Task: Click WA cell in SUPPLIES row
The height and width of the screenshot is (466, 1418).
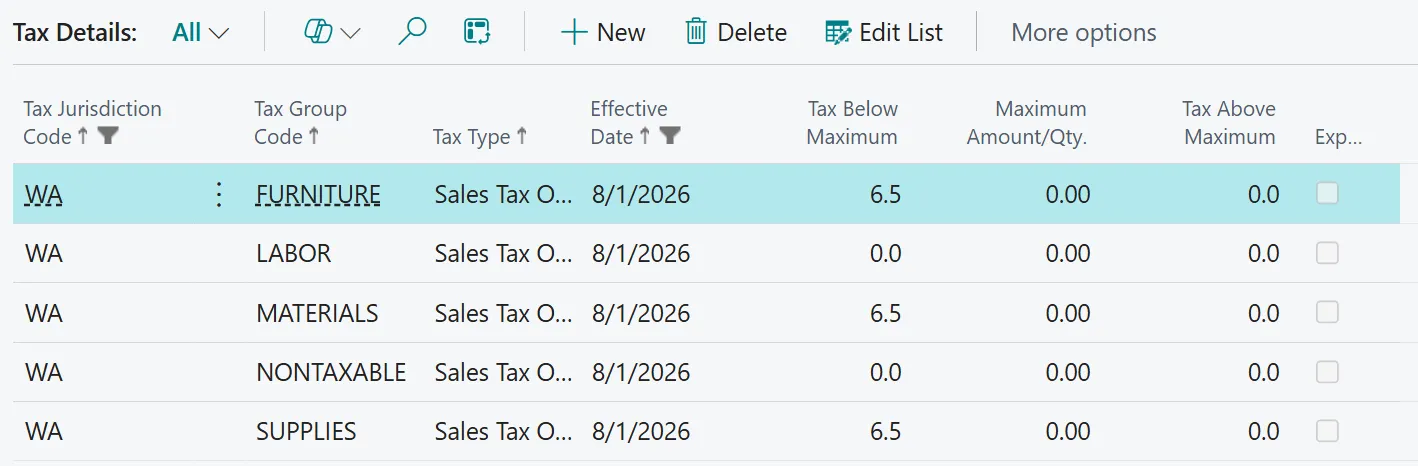Action: tap(44, 432)
